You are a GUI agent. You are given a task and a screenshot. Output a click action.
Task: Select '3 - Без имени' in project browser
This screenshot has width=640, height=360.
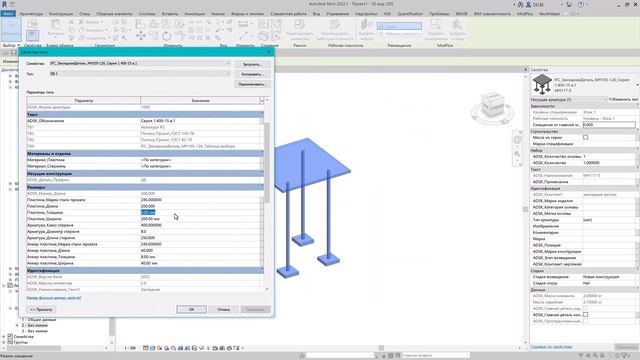[34, 331]
